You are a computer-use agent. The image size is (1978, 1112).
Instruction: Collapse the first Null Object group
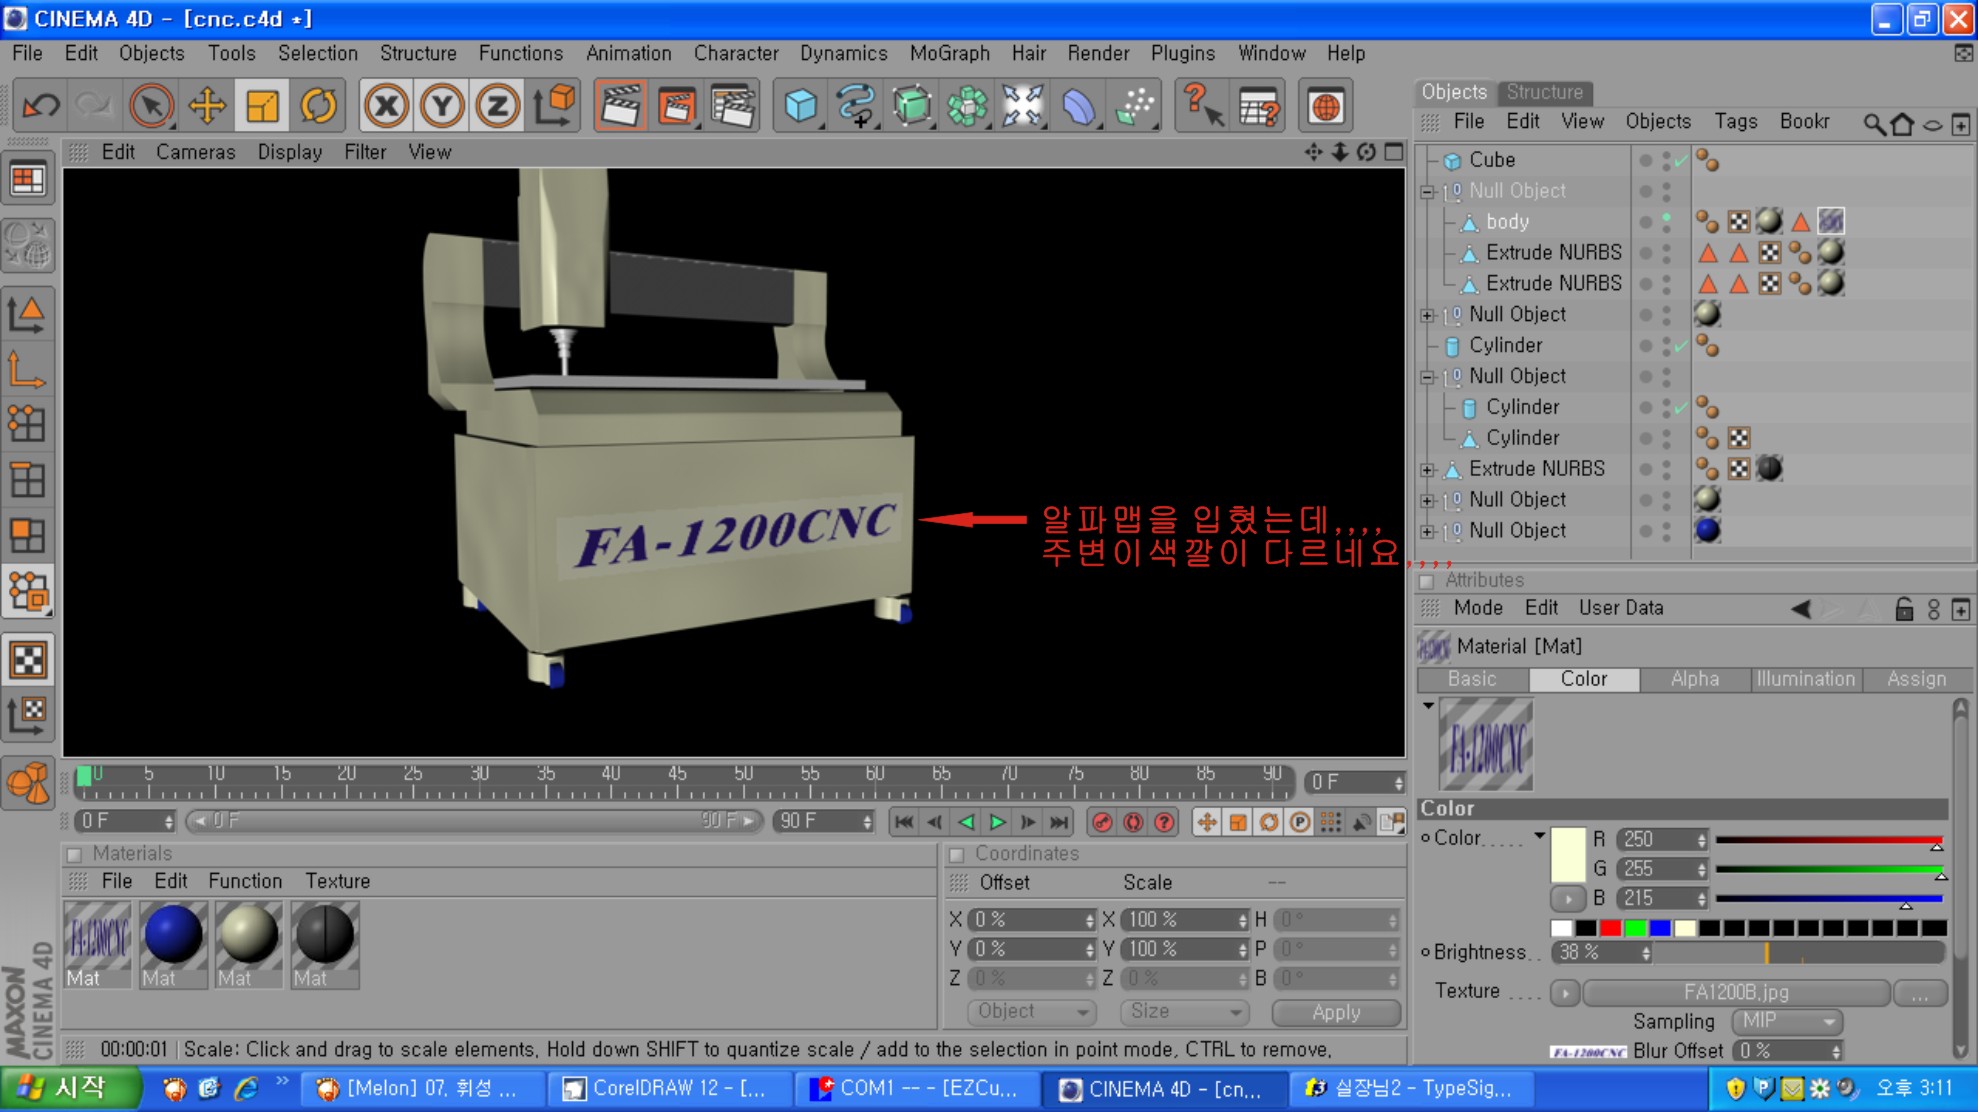1428,191
